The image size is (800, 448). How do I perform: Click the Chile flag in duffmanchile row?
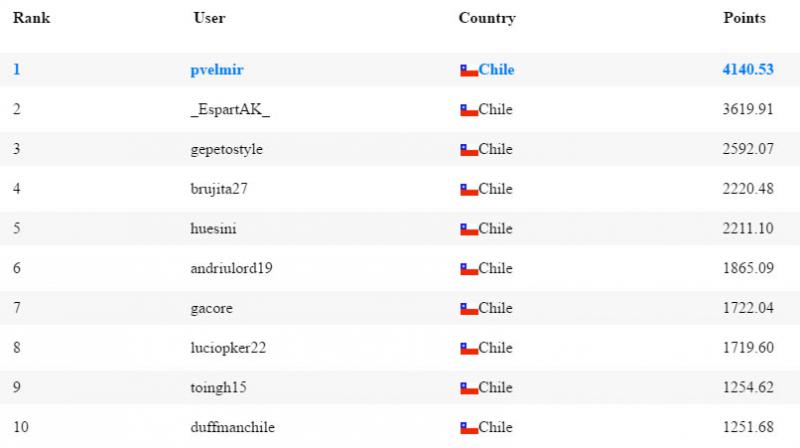click(x=469, y=428)
